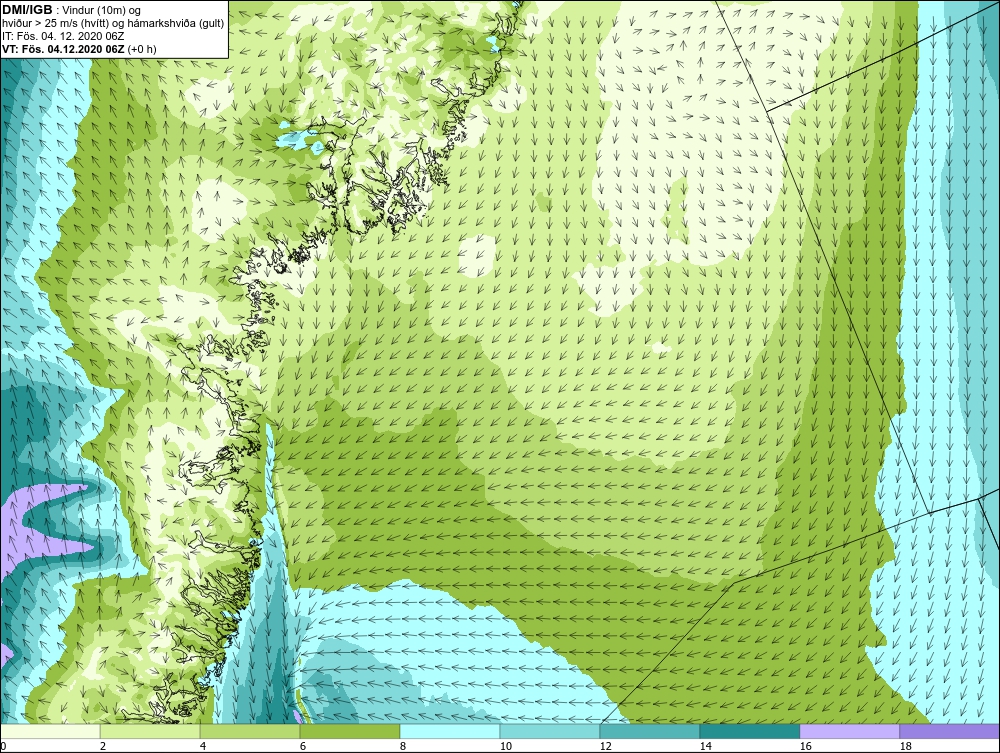Click the 0–2 m/s palest color swatch
The width and height of the screenshot is (1000, 753).
pyautogui.click(x=50, y=731)
